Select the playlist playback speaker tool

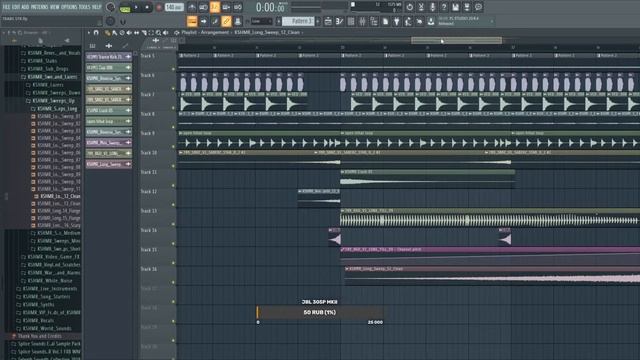(x=166, y=33)
